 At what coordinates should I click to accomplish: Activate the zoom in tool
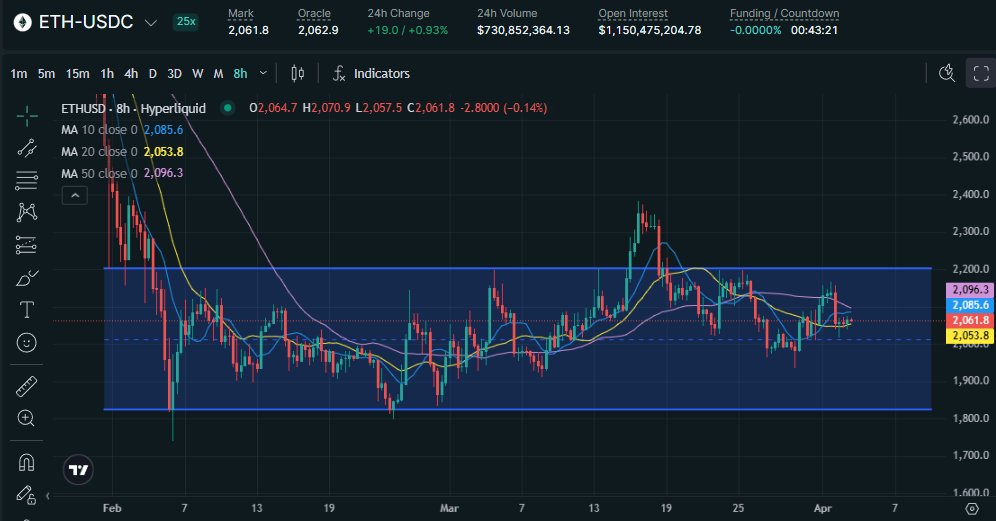tap(27, 418)
